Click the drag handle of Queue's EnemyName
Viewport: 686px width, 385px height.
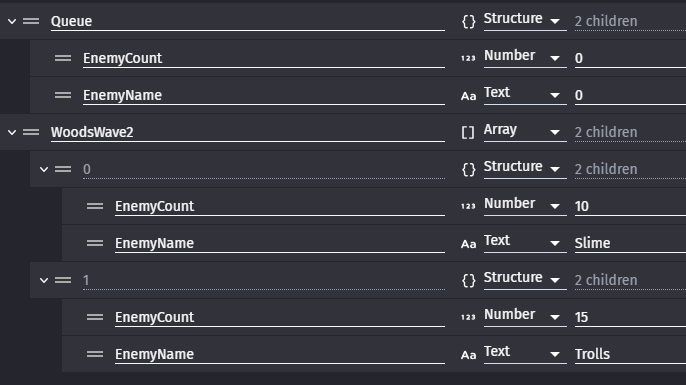63,95
